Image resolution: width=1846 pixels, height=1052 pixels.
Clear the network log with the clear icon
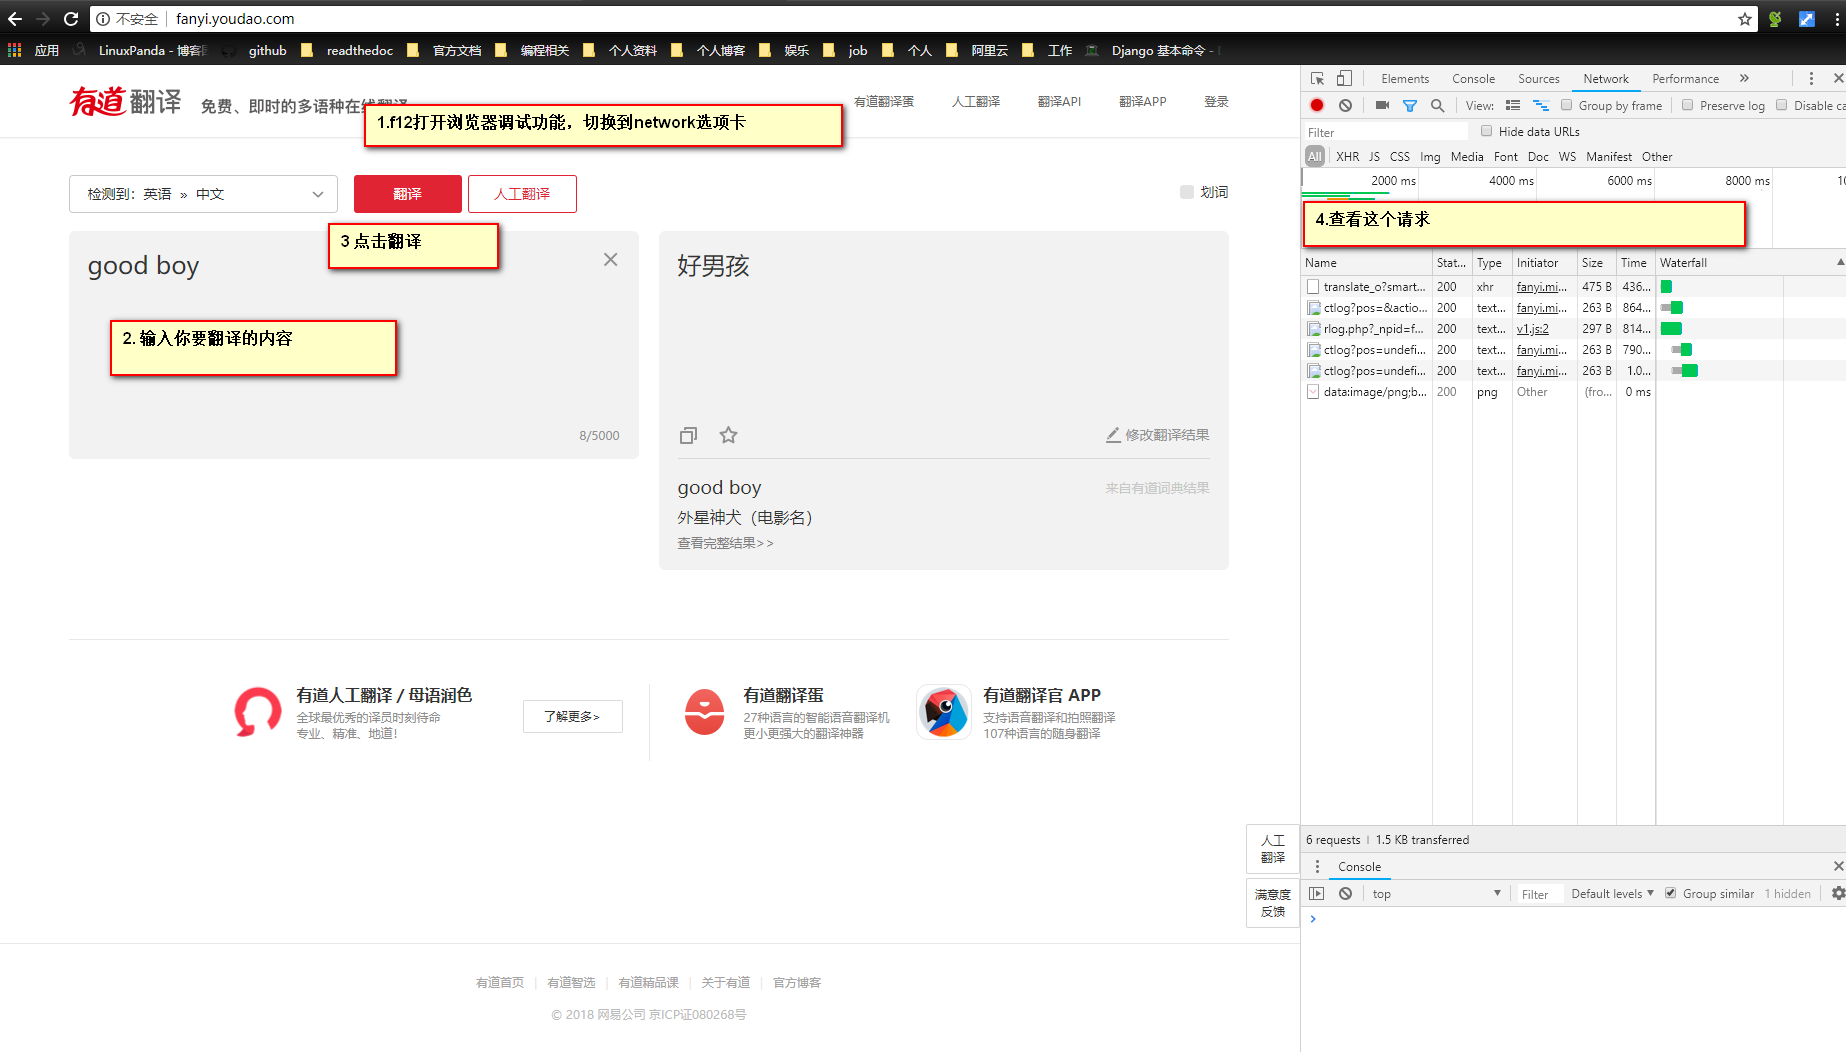(x=1345, y=105)
